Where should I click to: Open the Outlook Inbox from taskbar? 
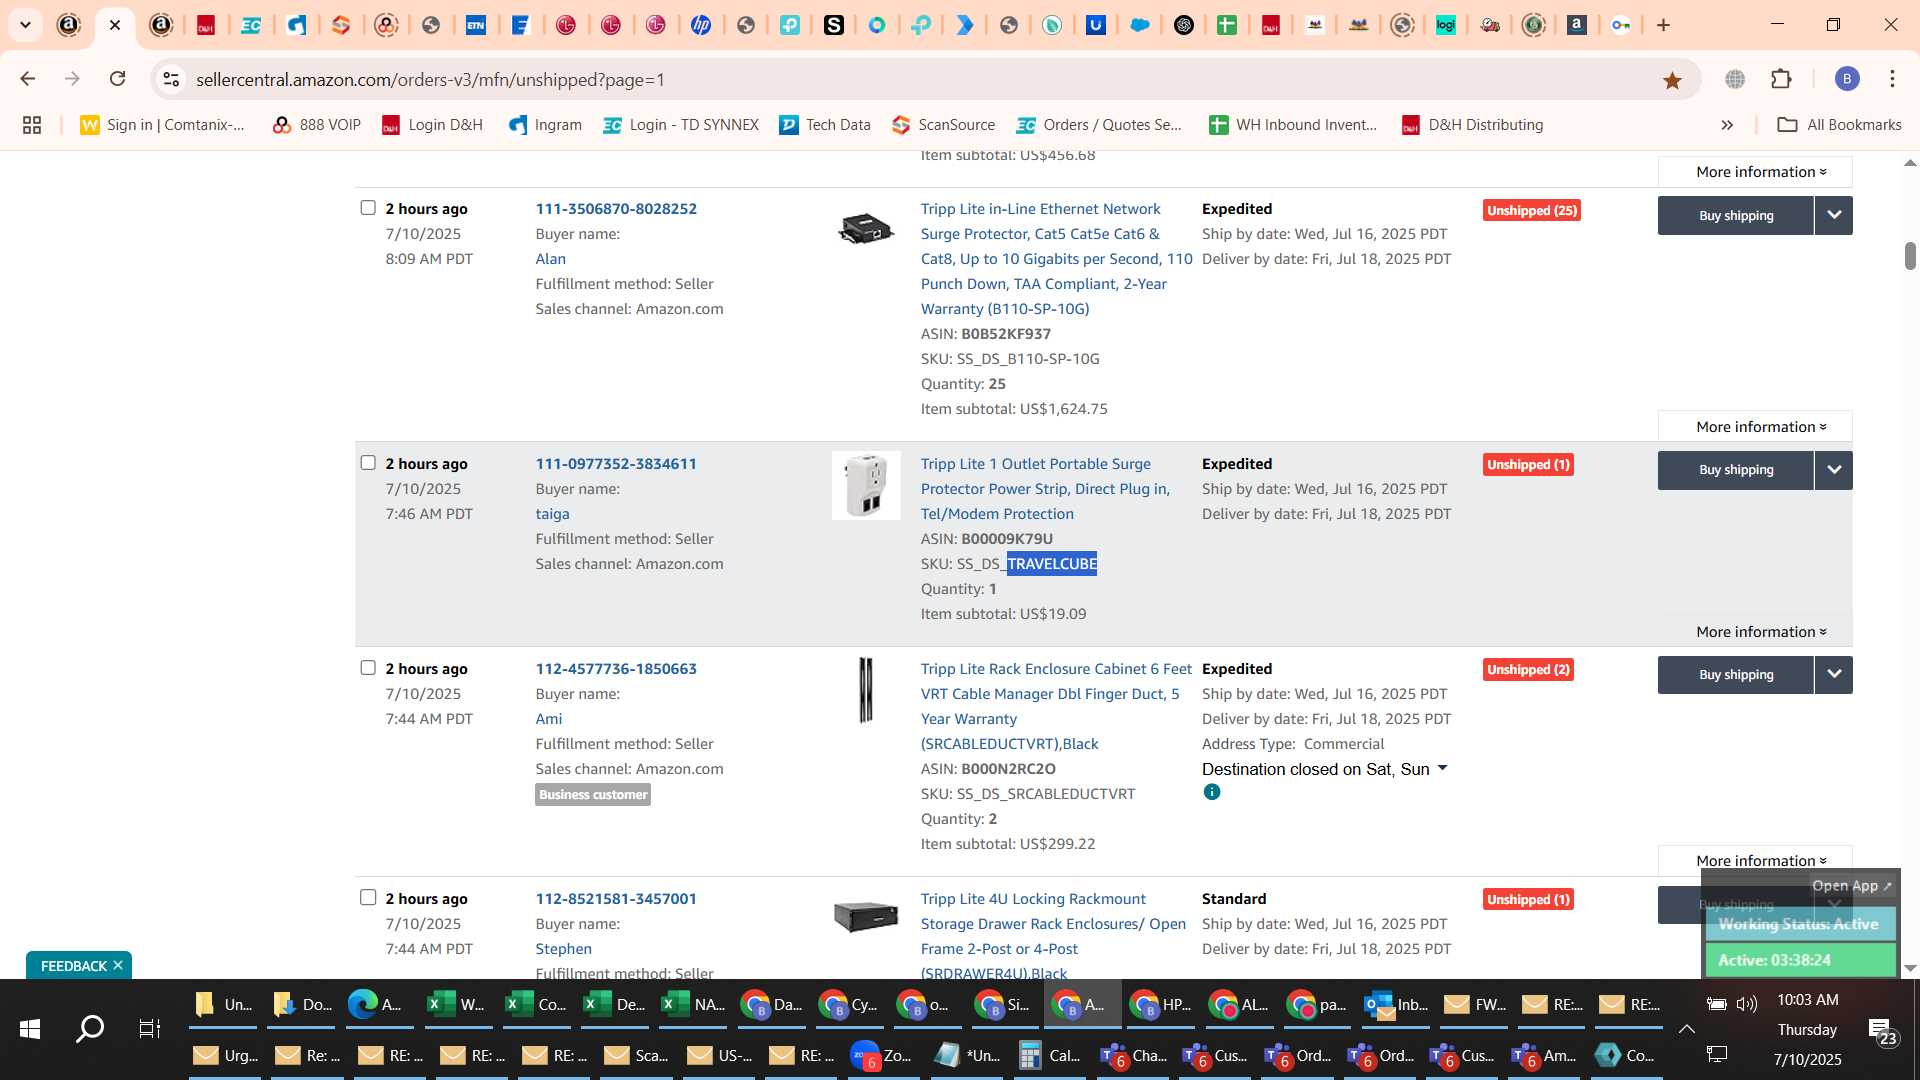[x=1397, y=1004]
